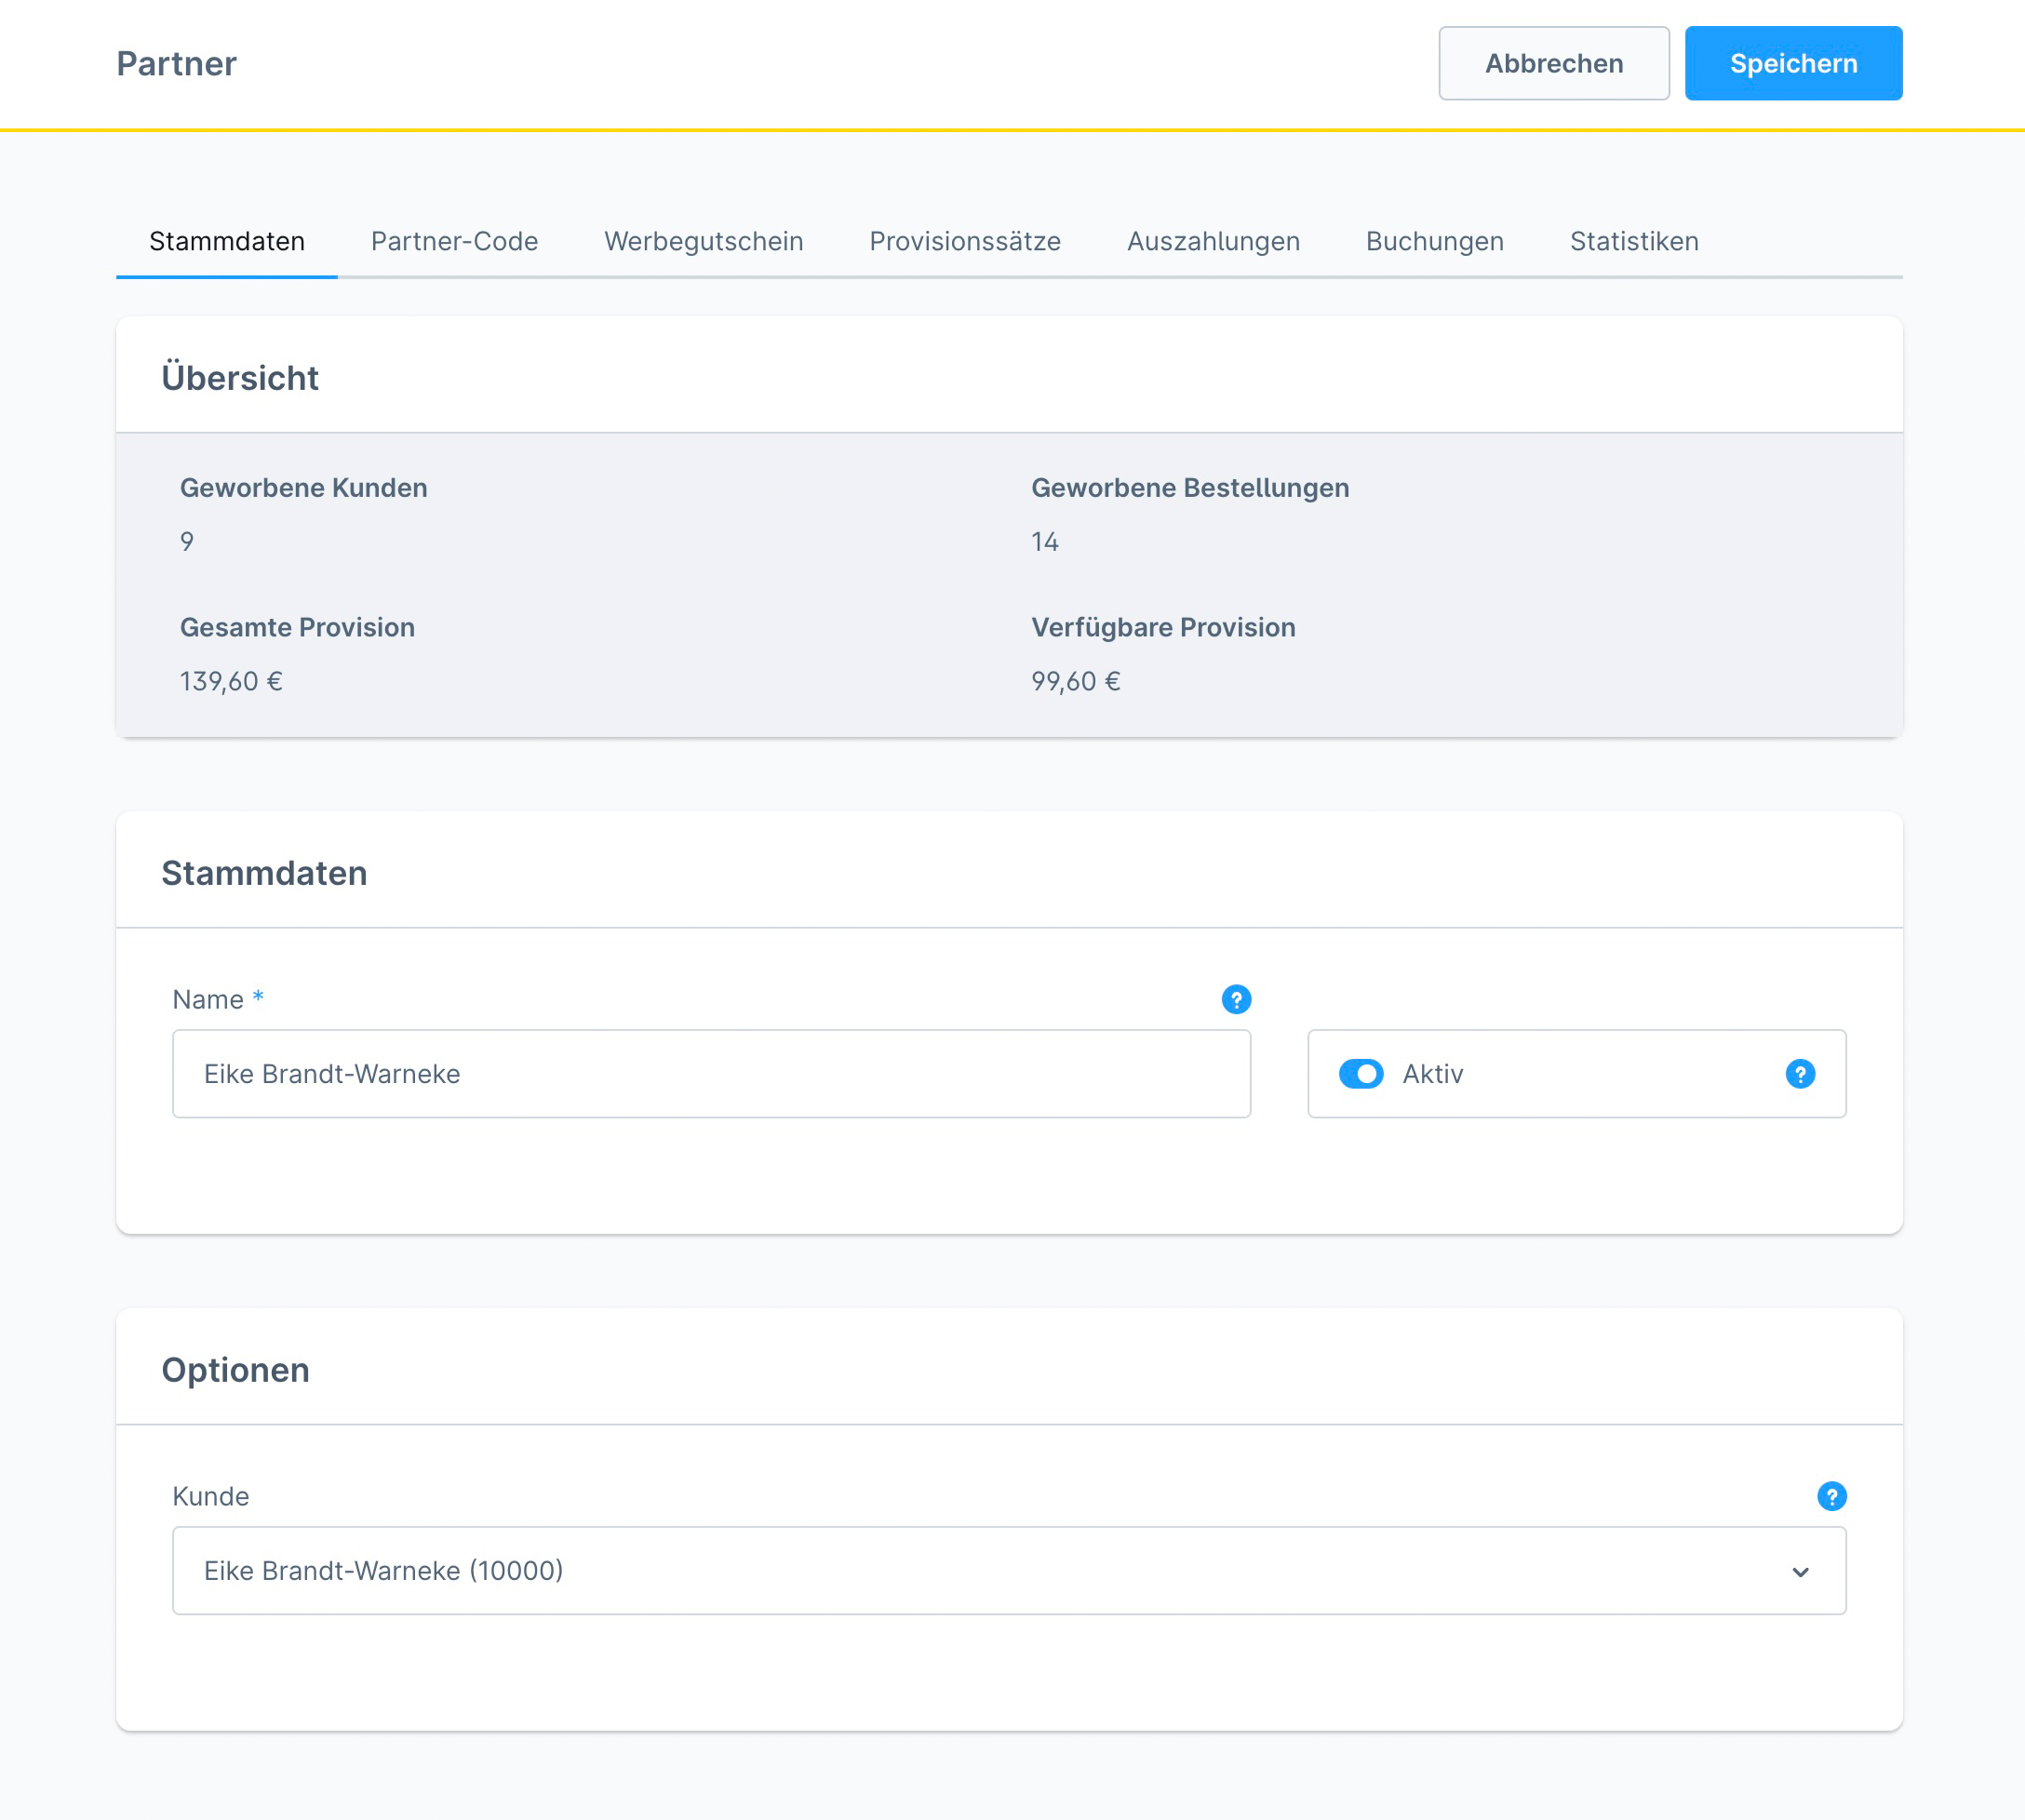Click the Partner page title

(177, 64)
